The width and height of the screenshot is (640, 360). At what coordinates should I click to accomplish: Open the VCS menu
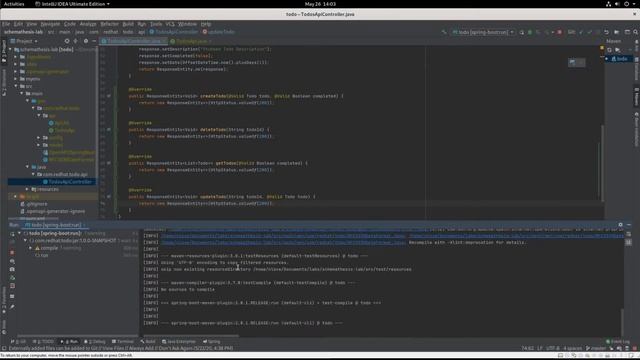point(170,24)
